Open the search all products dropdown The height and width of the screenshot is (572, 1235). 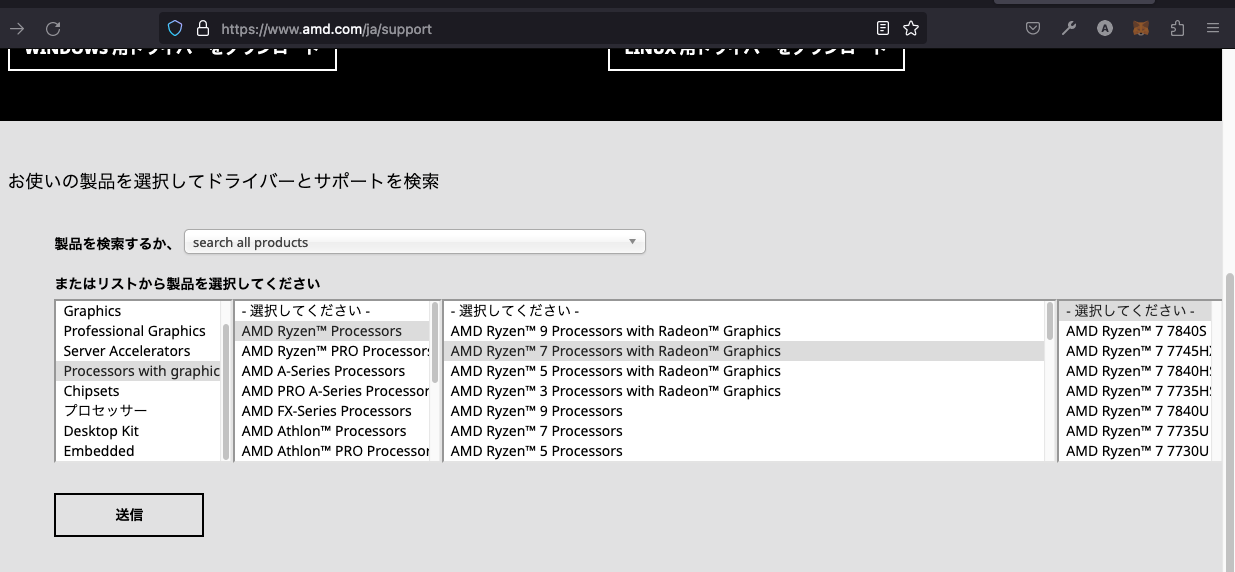click(x=414, y=242)
